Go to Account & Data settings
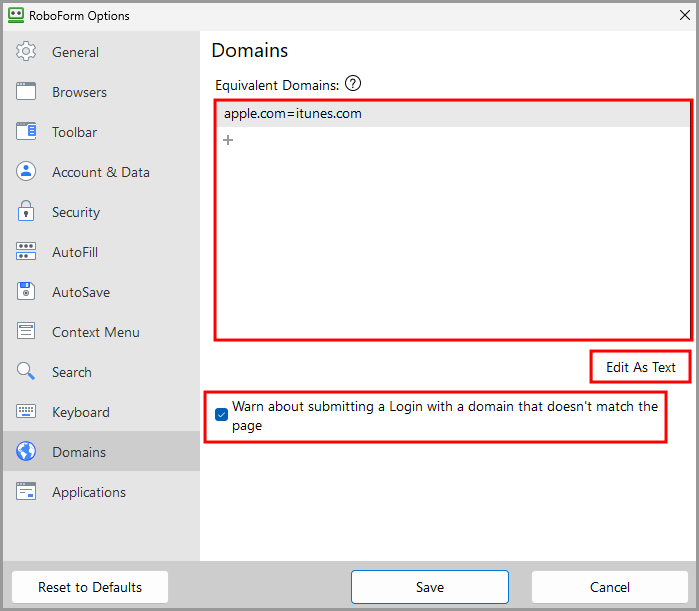The height and width of the screenshot is (611, 699). pos(101,172)
